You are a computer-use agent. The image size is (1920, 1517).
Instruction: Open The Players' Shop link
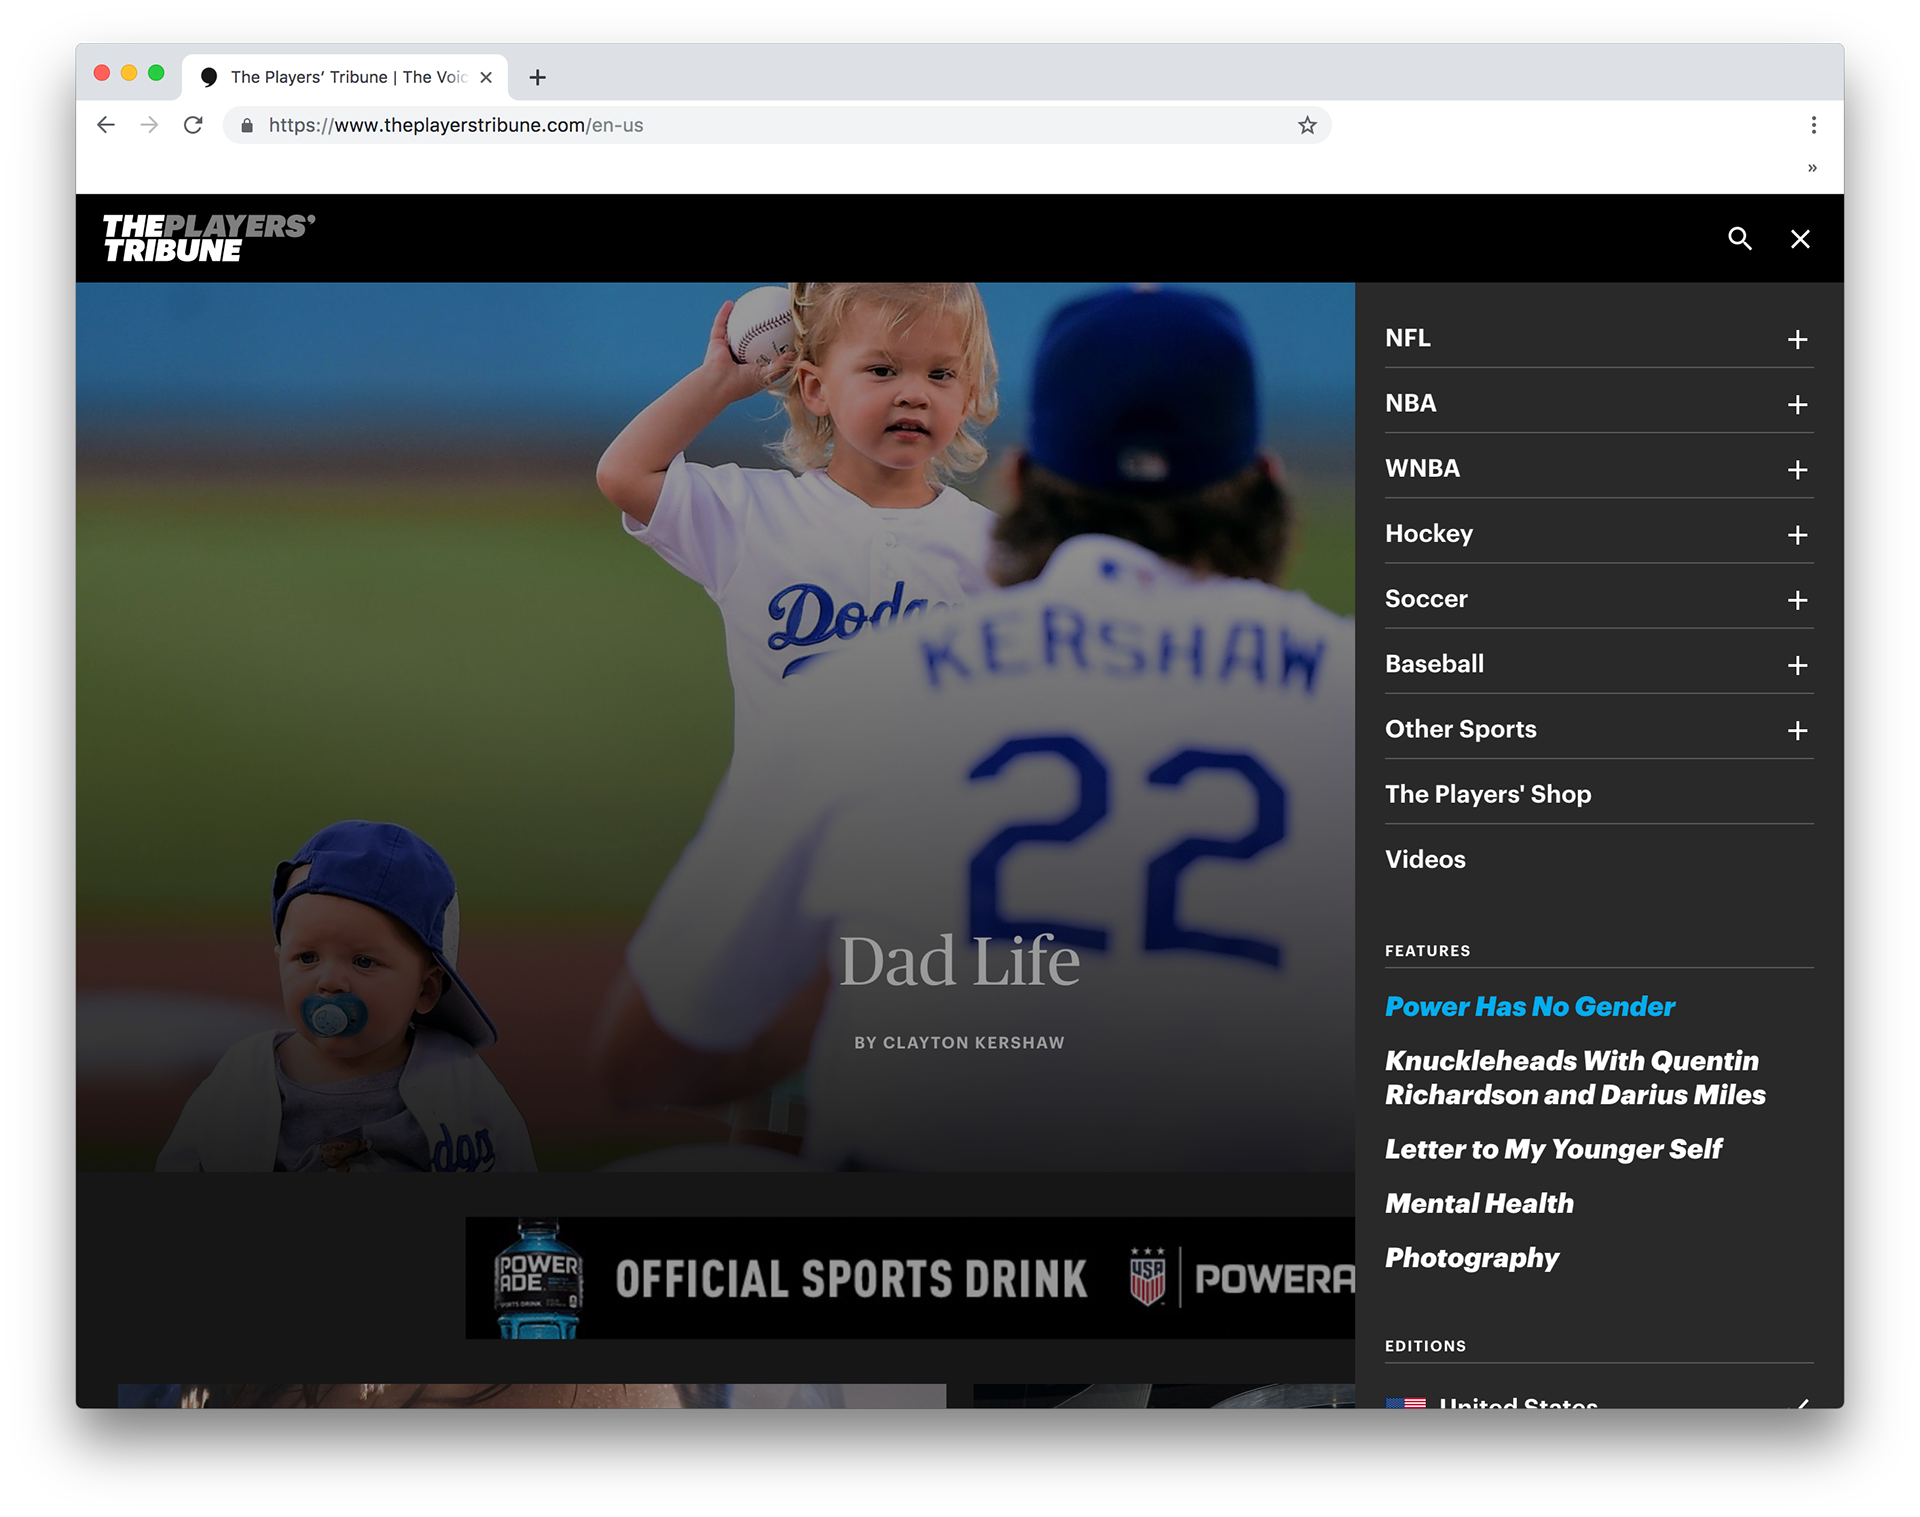(x=1487, y=794)
